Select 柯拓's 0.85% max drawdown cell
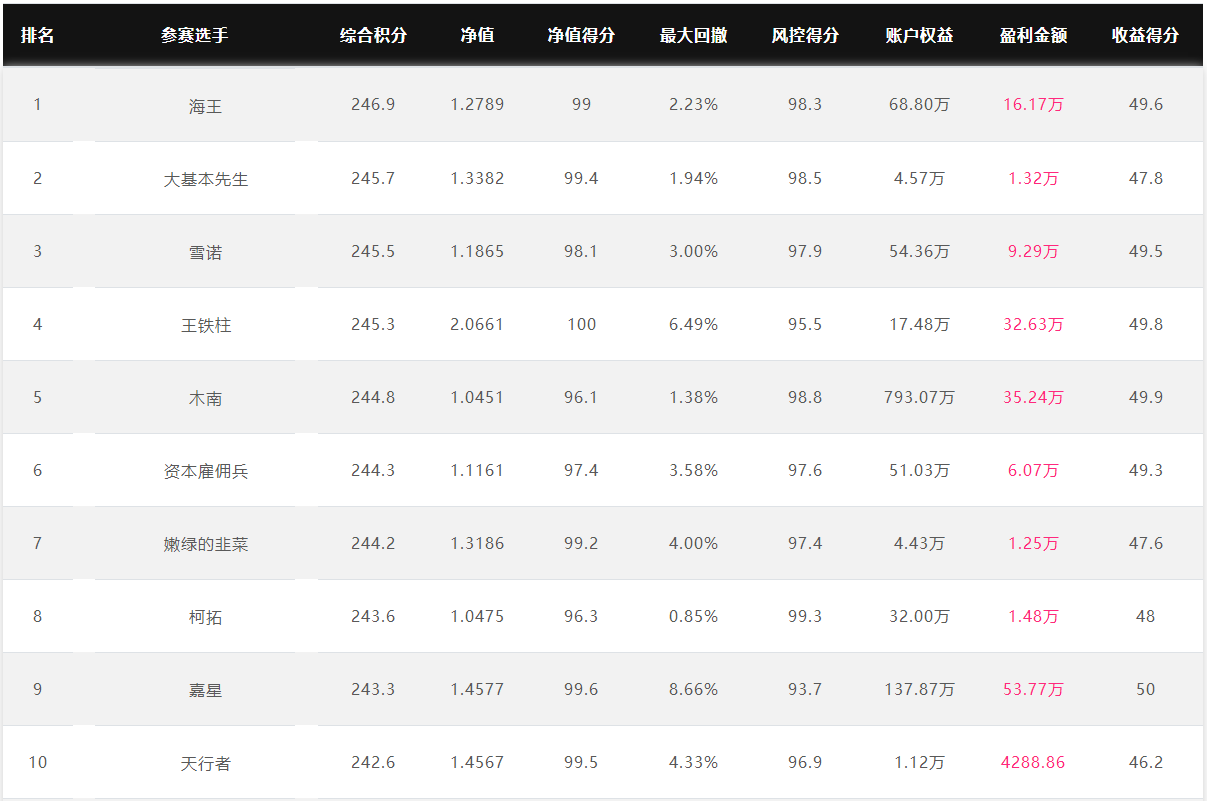 tap(693, 616)
